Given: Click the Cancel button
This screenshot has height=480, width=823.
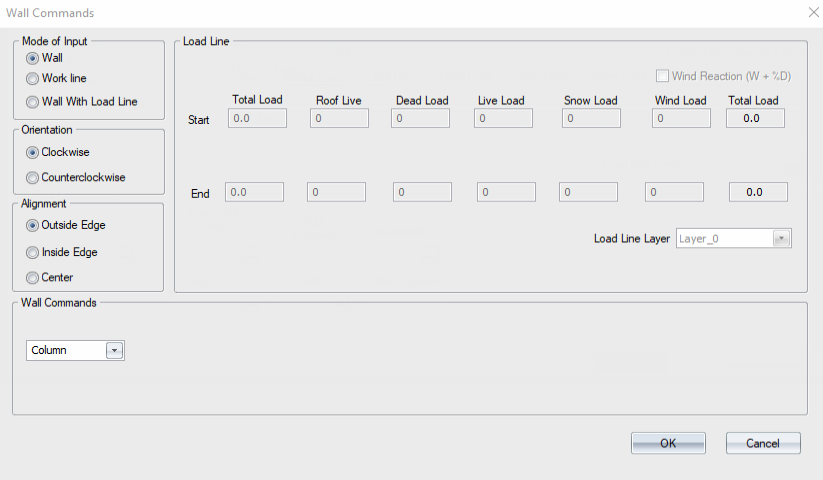Looking at the screenshot, I should click(763, 443).
